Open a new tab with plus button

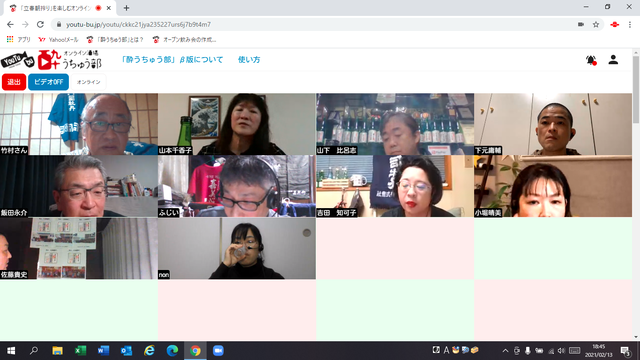[126, 8]
